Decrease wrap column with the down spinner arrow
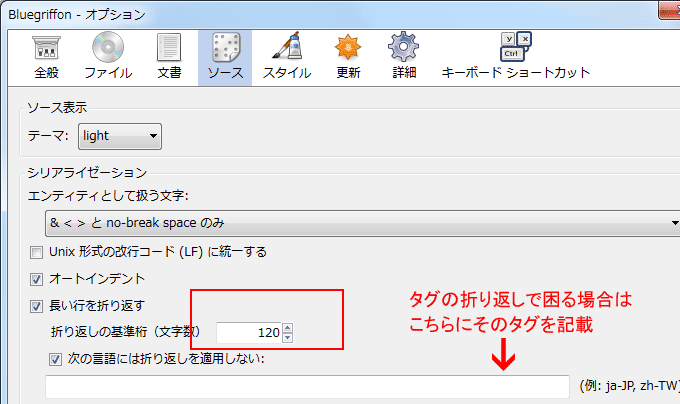The image size is (680, 404). [x=288, y=338]
